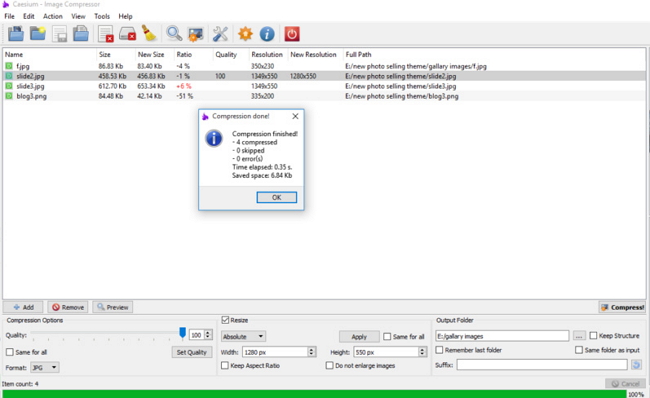This screenshot has width=650, height=398.
Task: Click the orange gear update icon
Action: coord(245,34)
